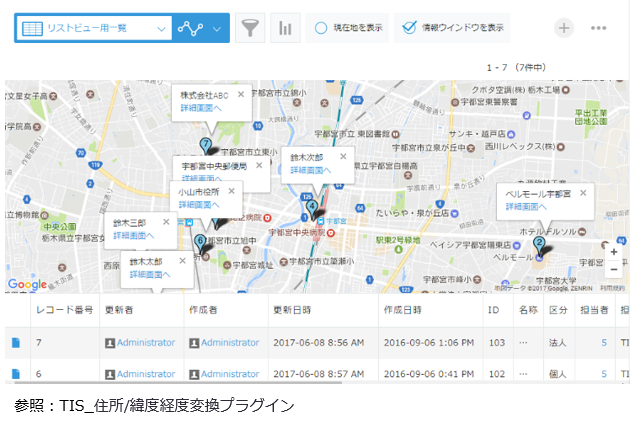This screenshot has width=639, height=423.
Task: Open 詳細画面へ link in 株式会社ABC window
Action: point(201,108)
